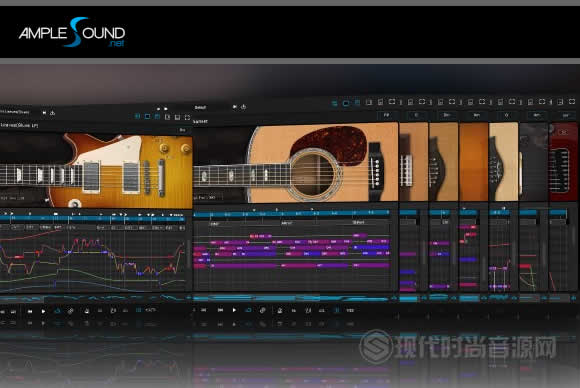Screen dimensions: 580x388
Task: Click the blue riff timeline bar under Les Paul
Action: tap(92, 219)
